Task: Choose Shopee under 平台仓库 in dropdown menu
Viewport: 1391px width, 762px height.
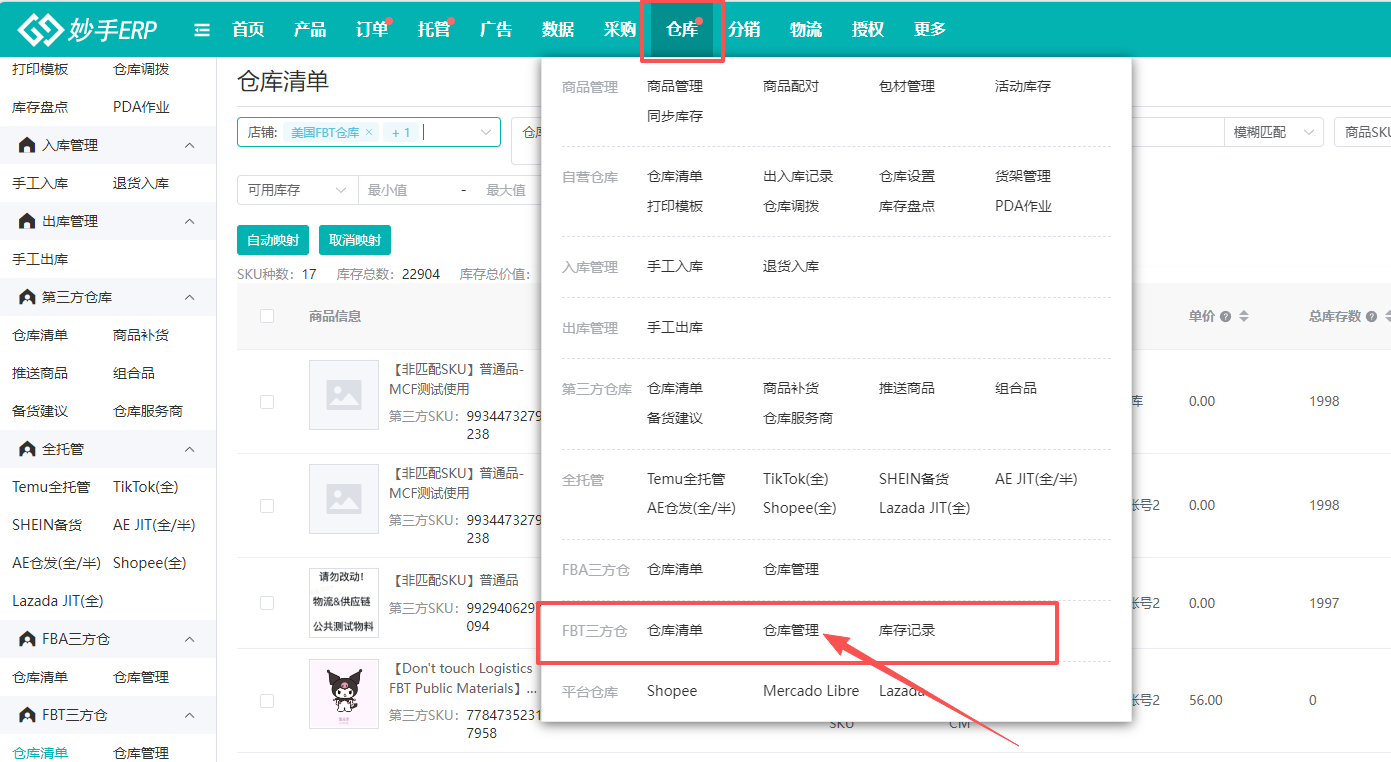Action: coord(672,692)
